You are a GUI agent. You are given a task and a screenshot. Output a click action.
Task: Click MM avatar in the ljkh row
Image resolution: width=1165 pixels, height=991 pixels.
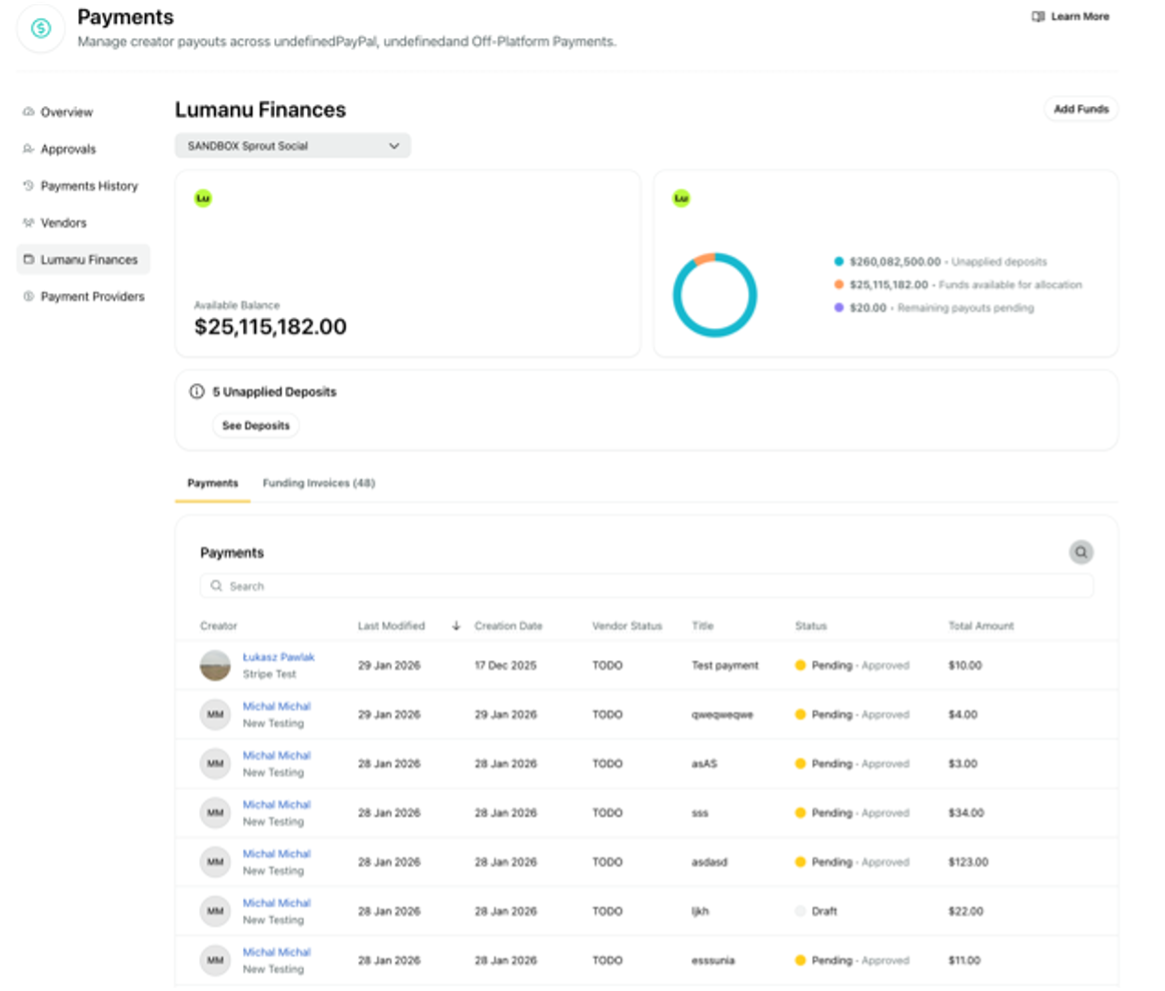(x=215, y=911)
